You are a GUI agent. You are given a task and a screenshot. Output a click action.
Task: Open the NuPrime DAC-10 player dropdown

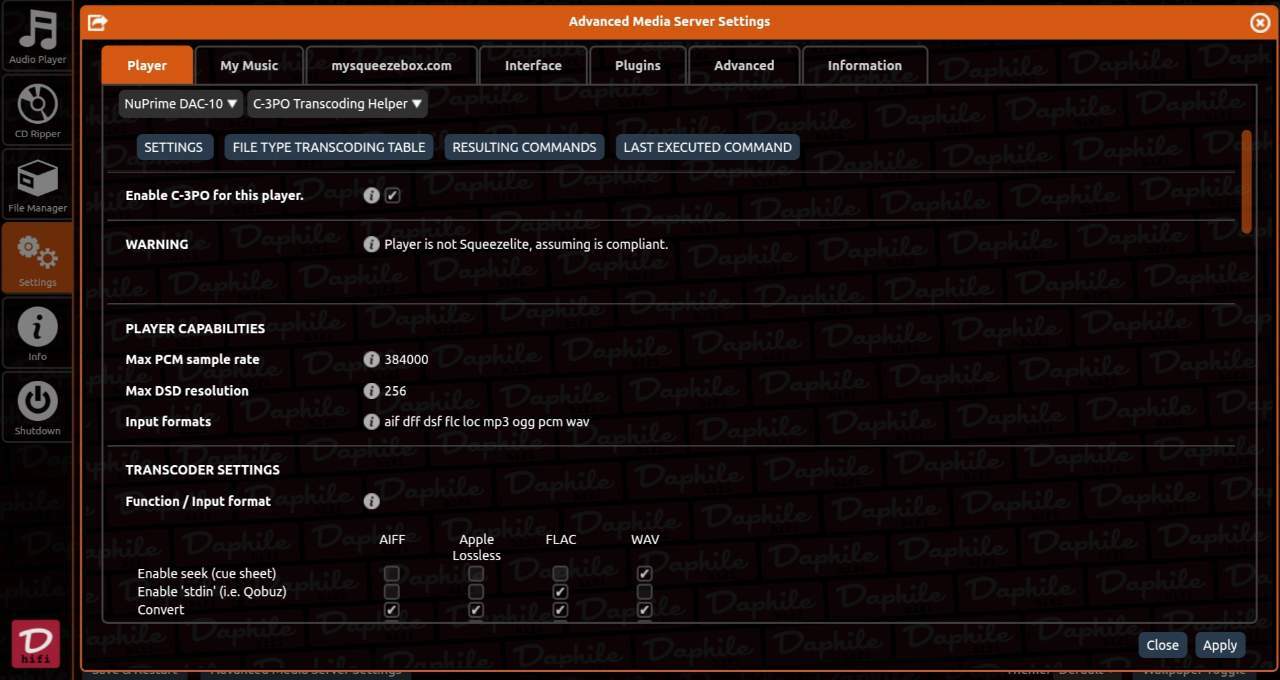point(181,103)
